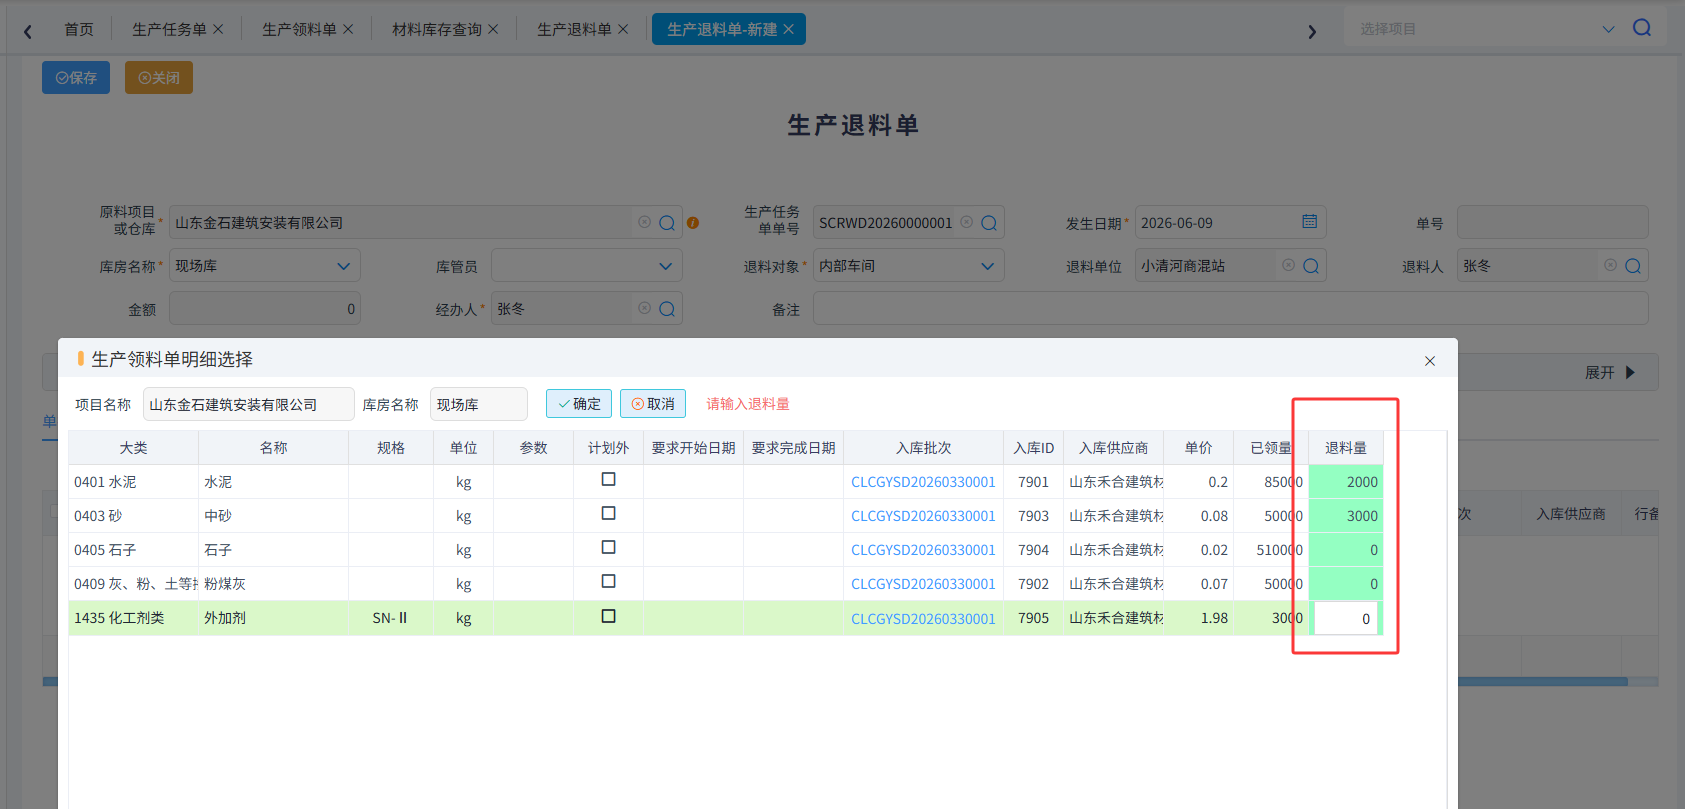Close the 材料库存查询 tab with its X
1685x809 pixels.
(493, 29)
